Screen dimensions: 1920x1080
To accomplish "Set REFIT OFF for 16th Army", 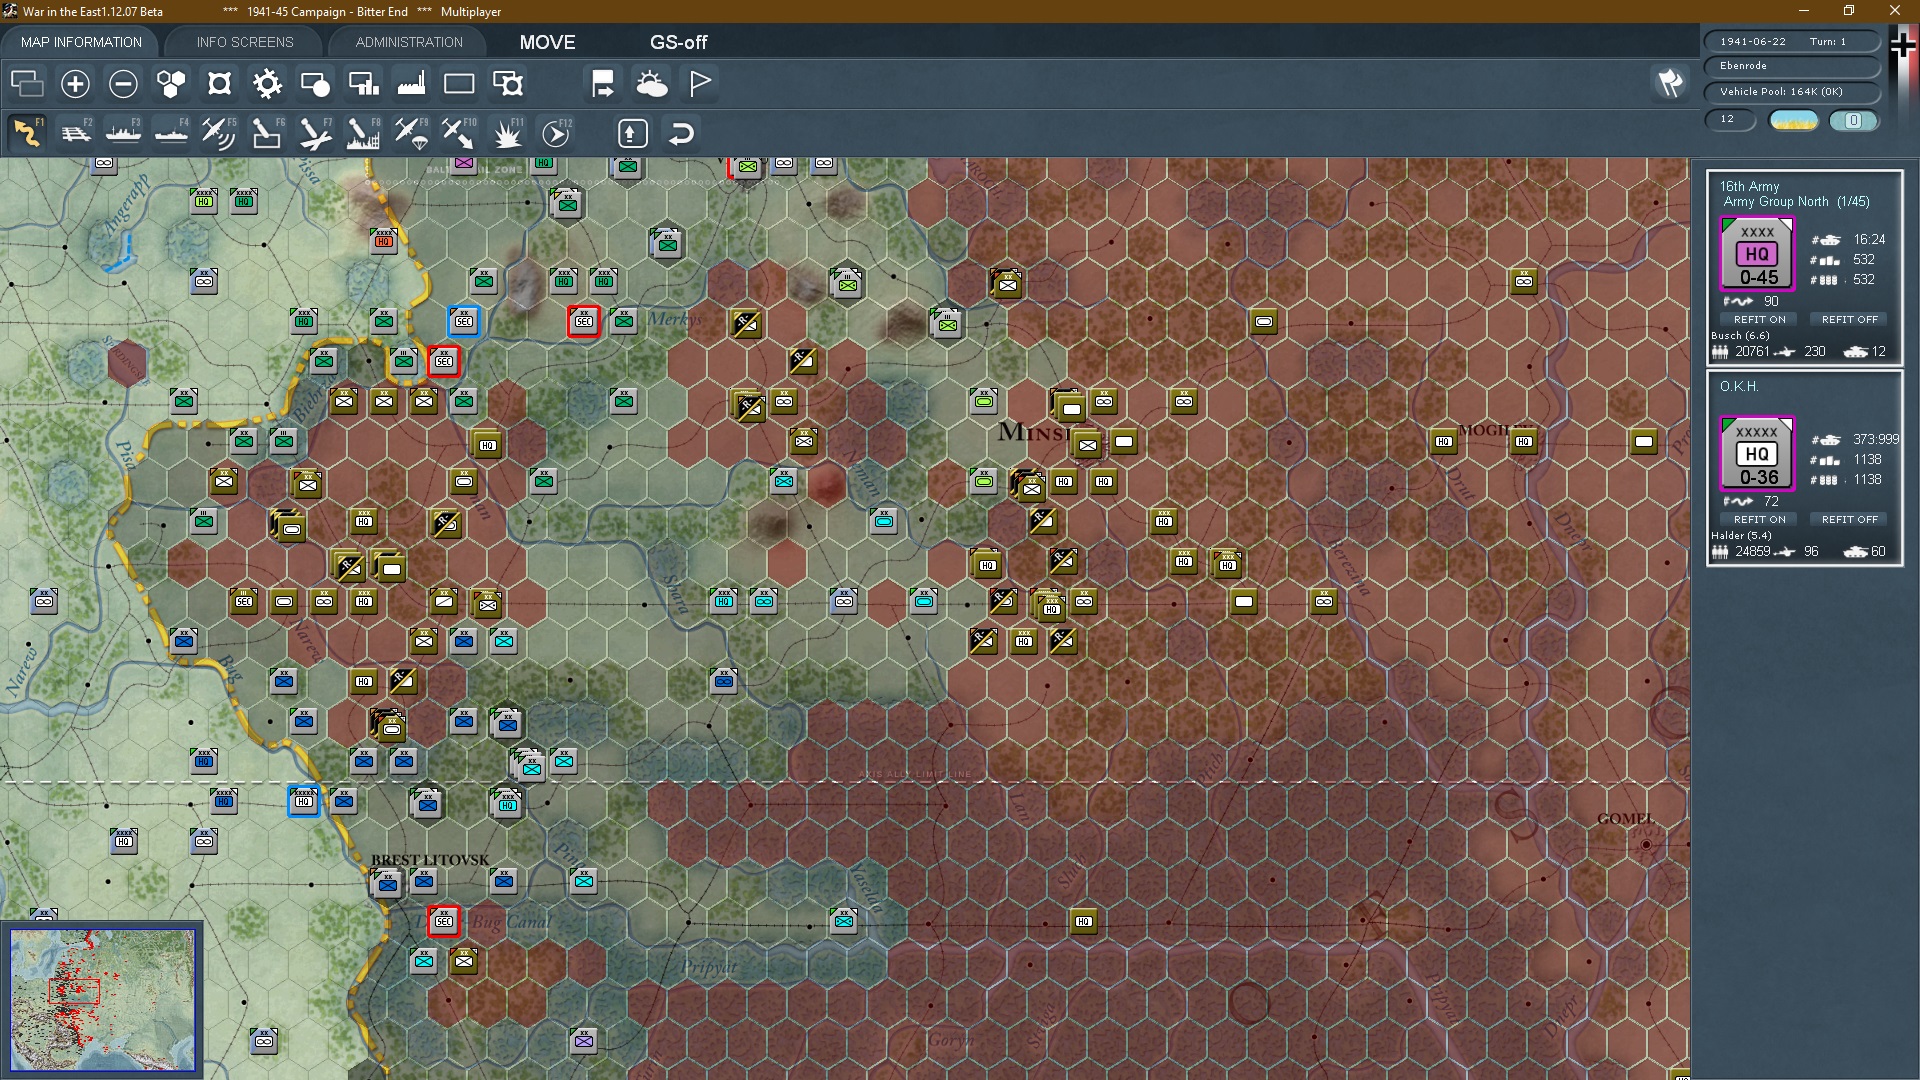I will coord(1849,319).
